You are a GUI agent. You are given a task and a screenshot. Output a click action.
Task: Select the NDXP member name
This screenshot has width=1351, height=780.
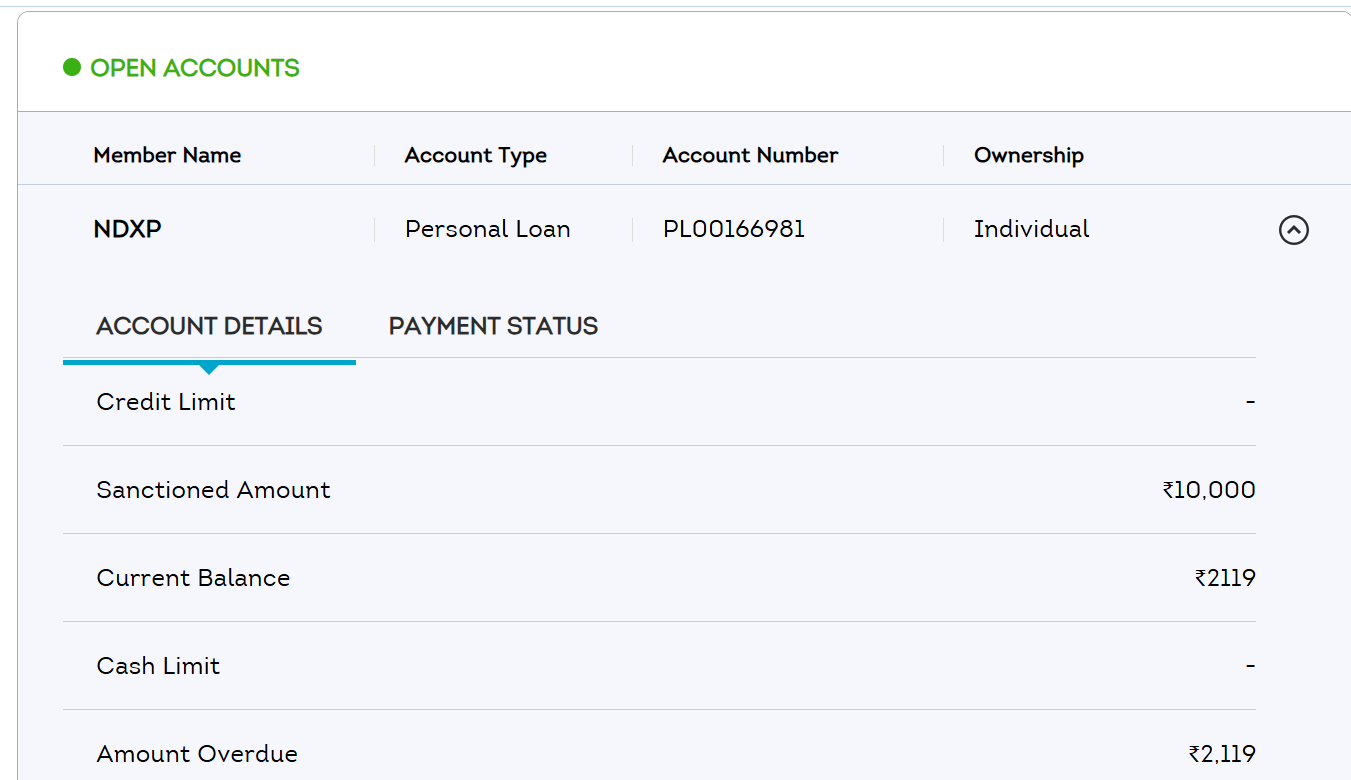click(x=127, y=230)
